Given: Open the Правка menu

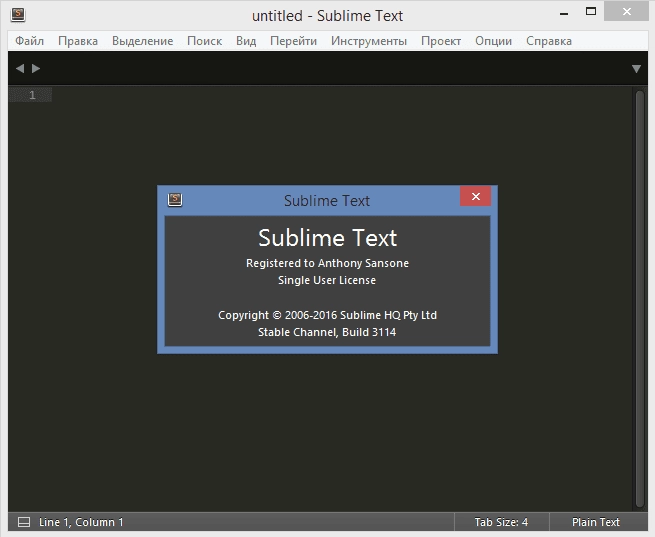Looking at the screenshot, I should pyautogui.click(x=78, y=41).
